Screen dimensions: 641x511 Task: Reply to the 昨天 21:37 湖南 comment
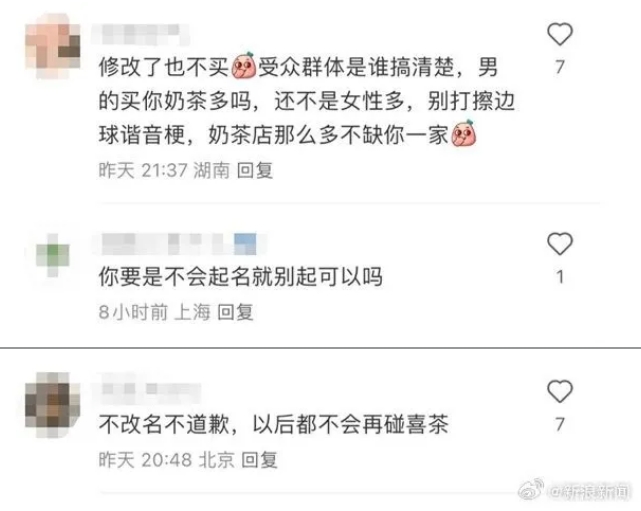click(255, 170)
